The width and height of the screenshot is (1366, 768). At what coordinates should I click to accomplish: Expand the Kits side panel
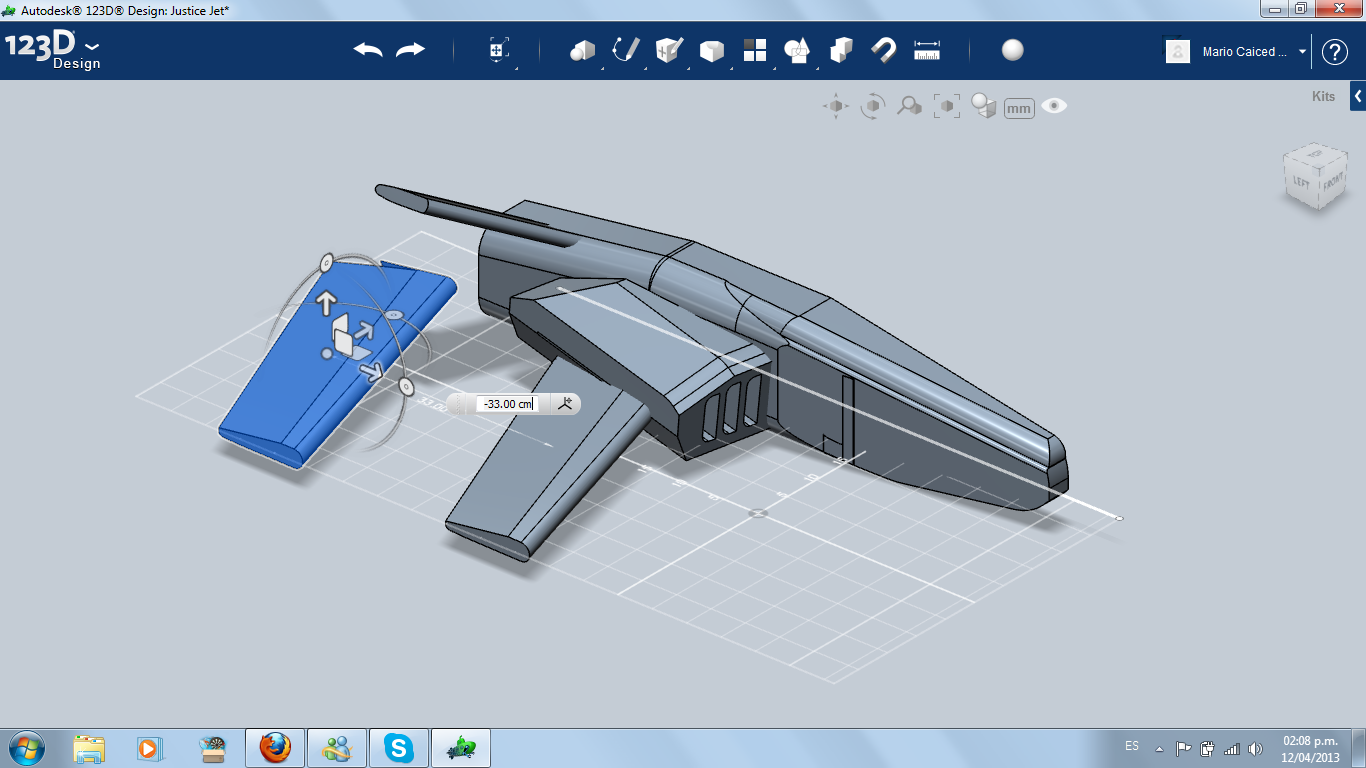1358,97
